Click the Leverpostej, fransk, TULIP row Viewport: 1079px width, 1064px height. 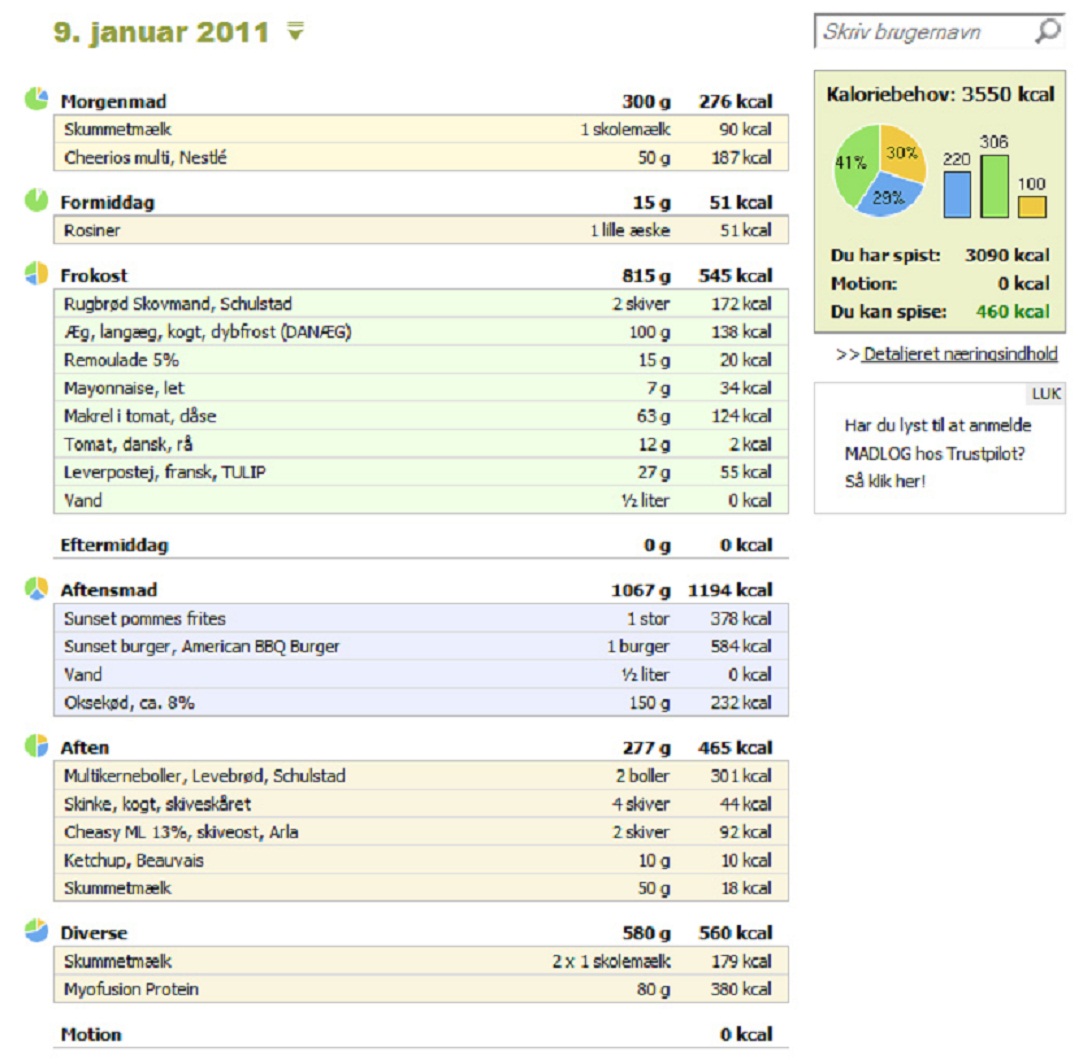tap(421, 472)
